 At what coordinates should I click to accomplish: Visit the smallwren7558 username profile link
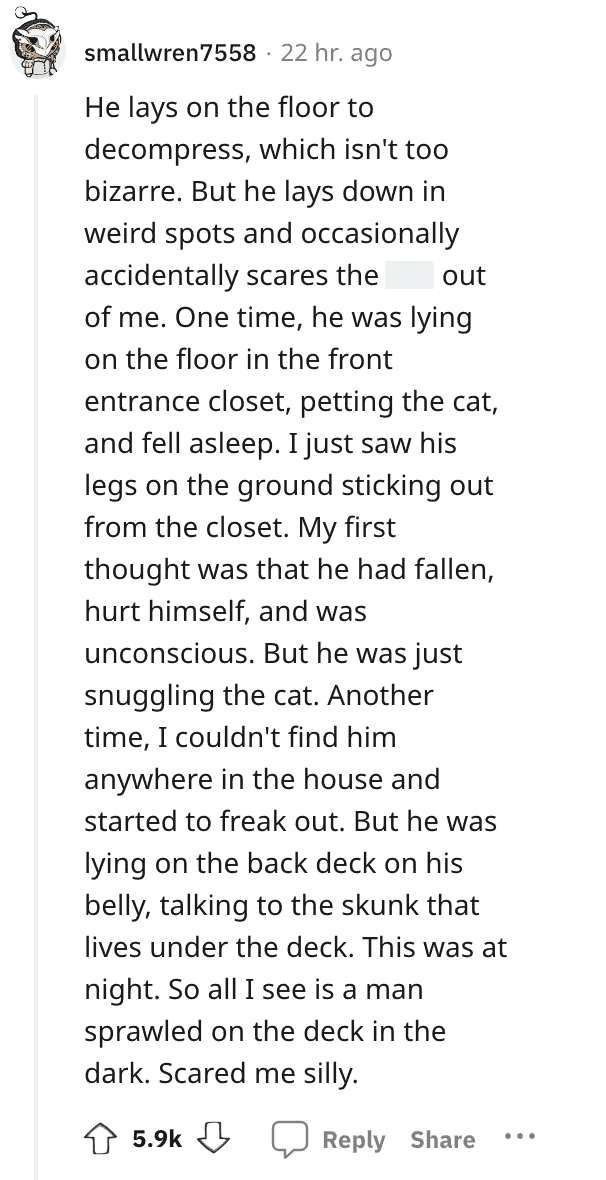point(170,53)
